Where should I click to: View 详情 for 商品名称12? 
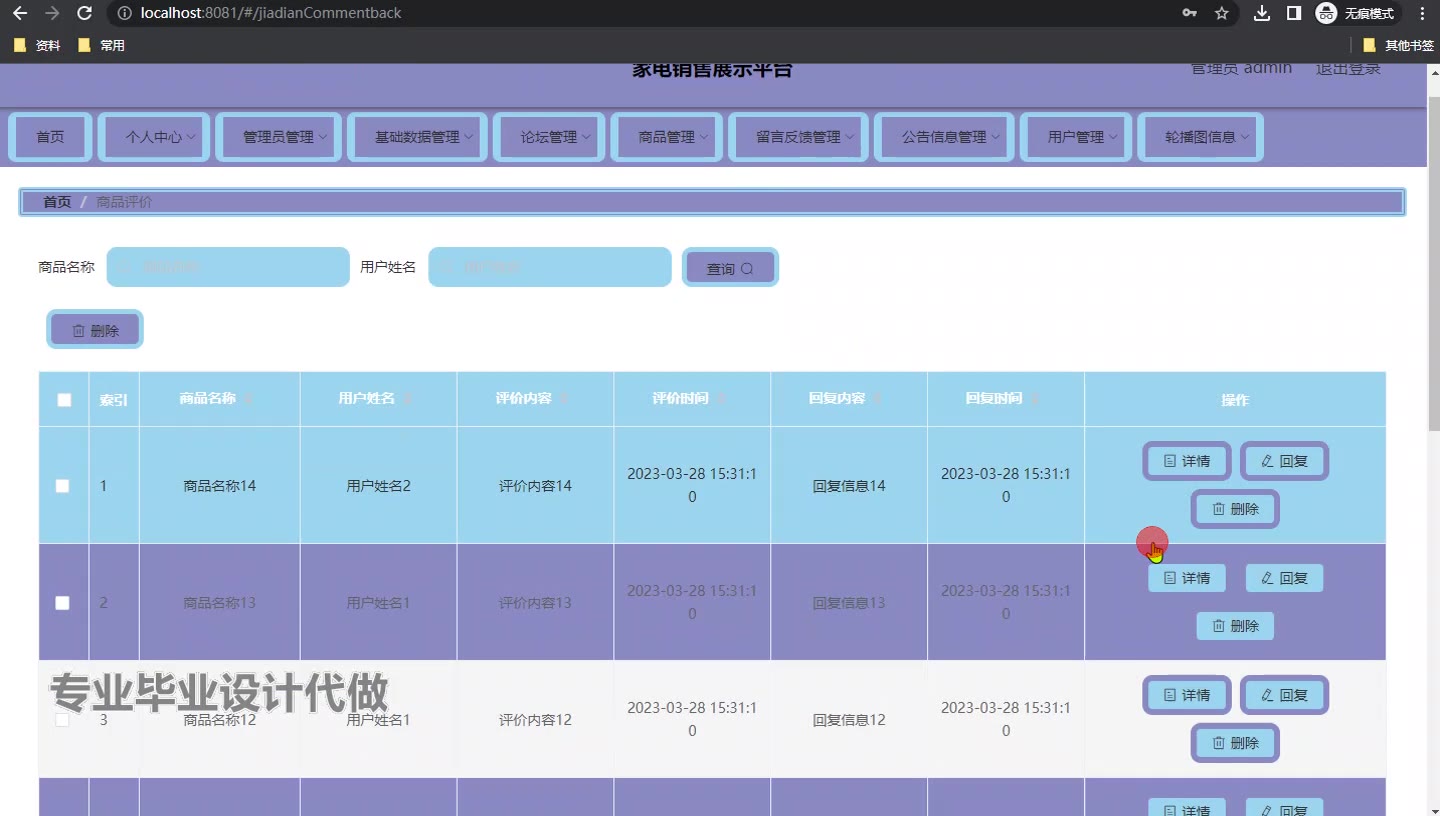(x=1187, y=695)
